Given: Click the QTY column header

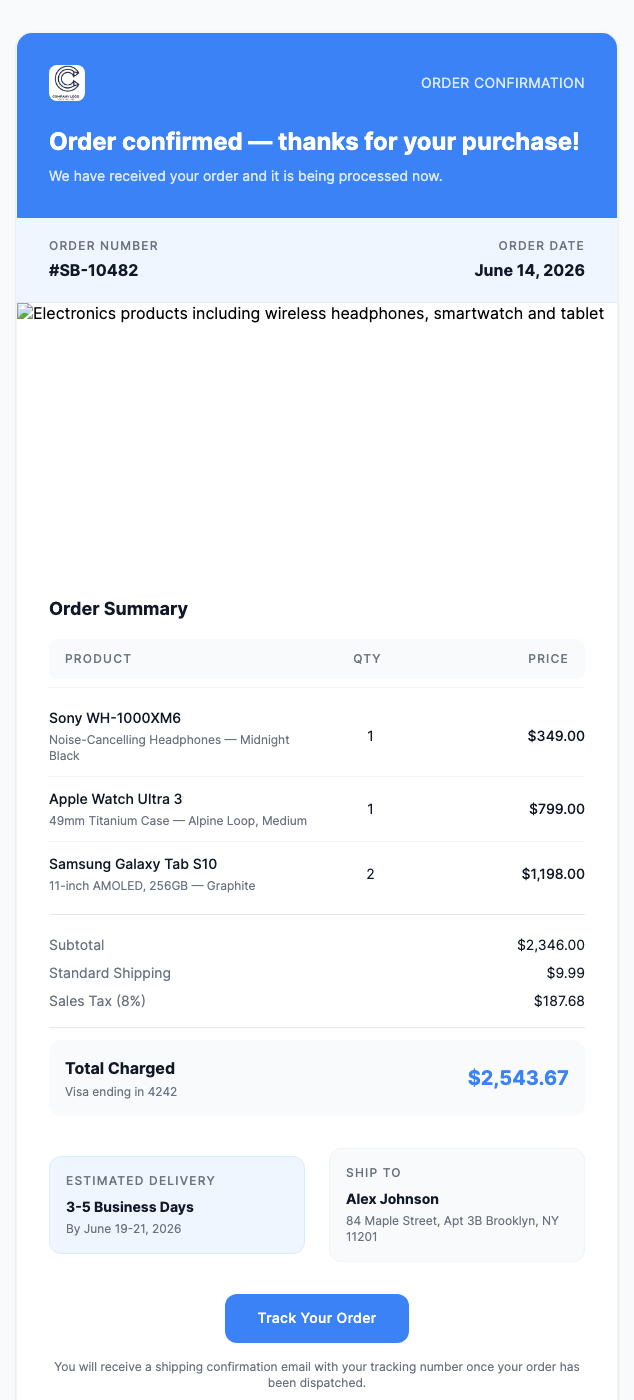Looking at the screenshot, I should click(367, 659).
